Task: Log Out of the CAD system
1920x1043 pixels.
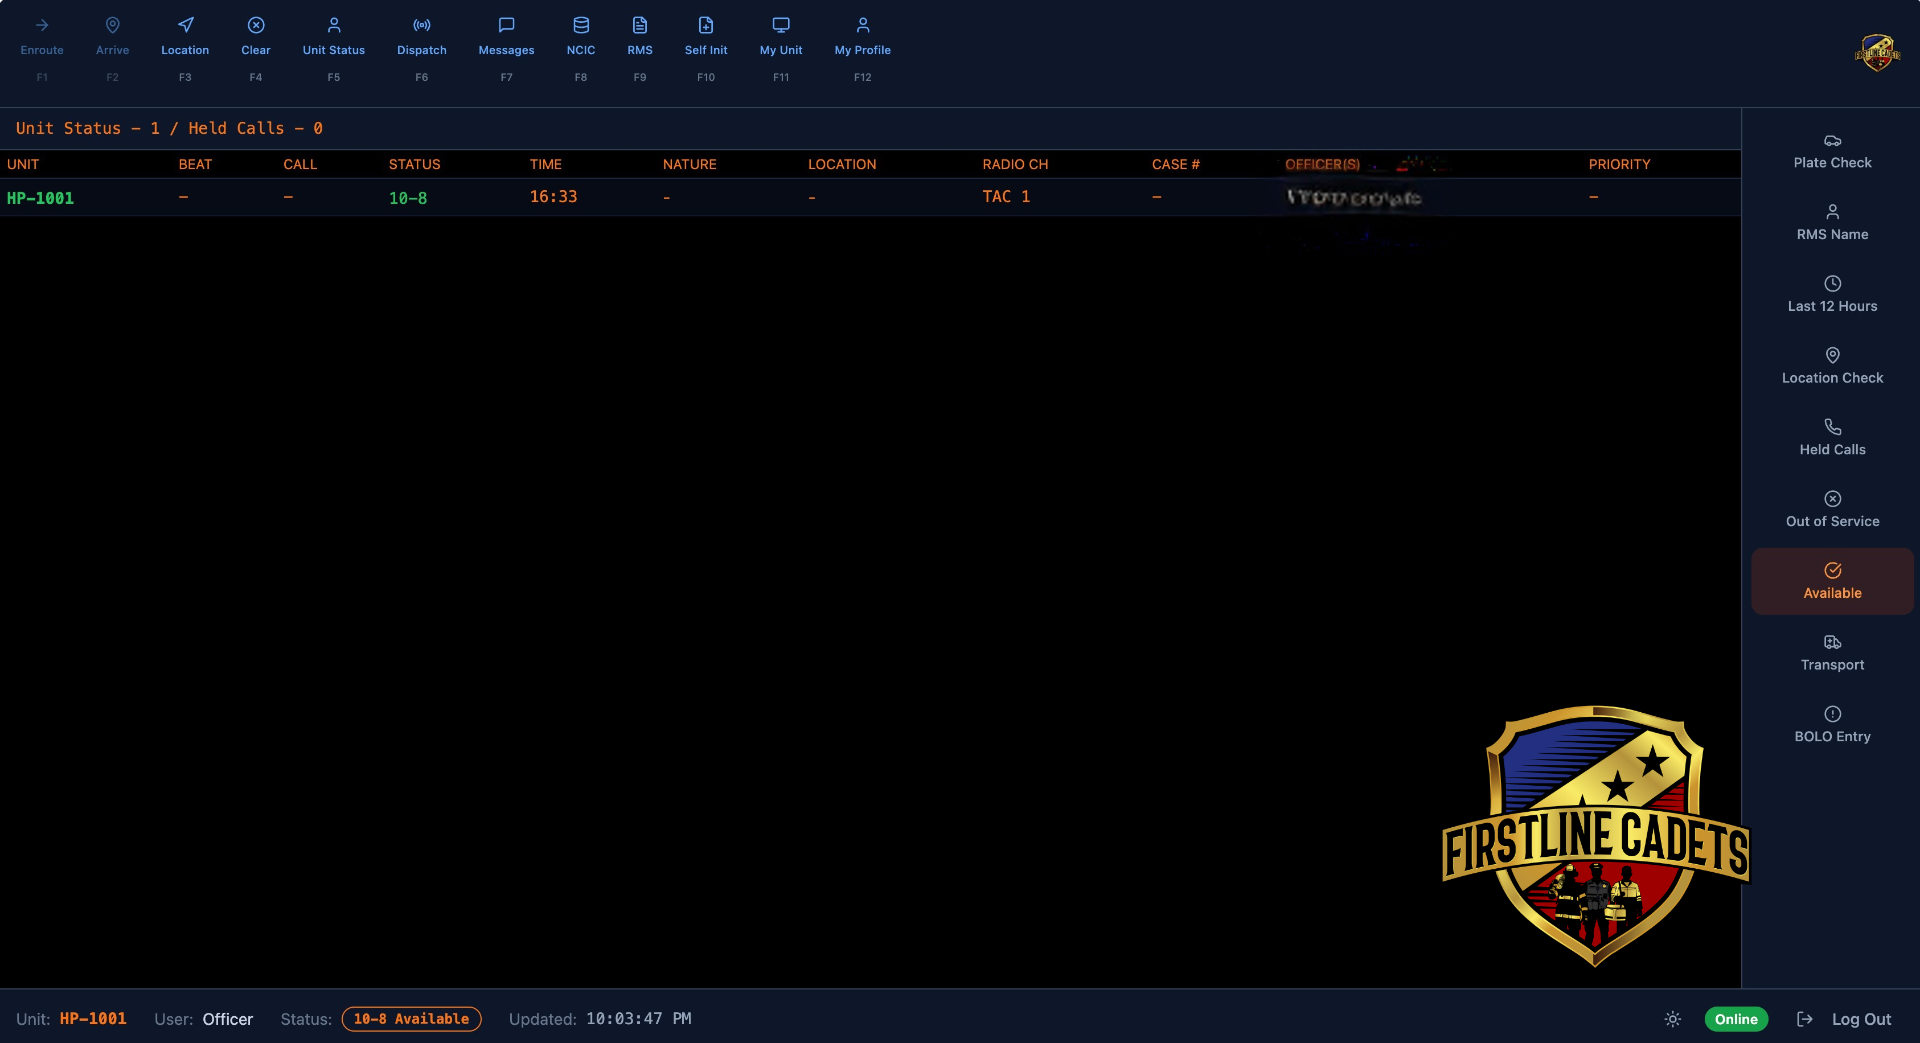Action: pos(1844,1019)
